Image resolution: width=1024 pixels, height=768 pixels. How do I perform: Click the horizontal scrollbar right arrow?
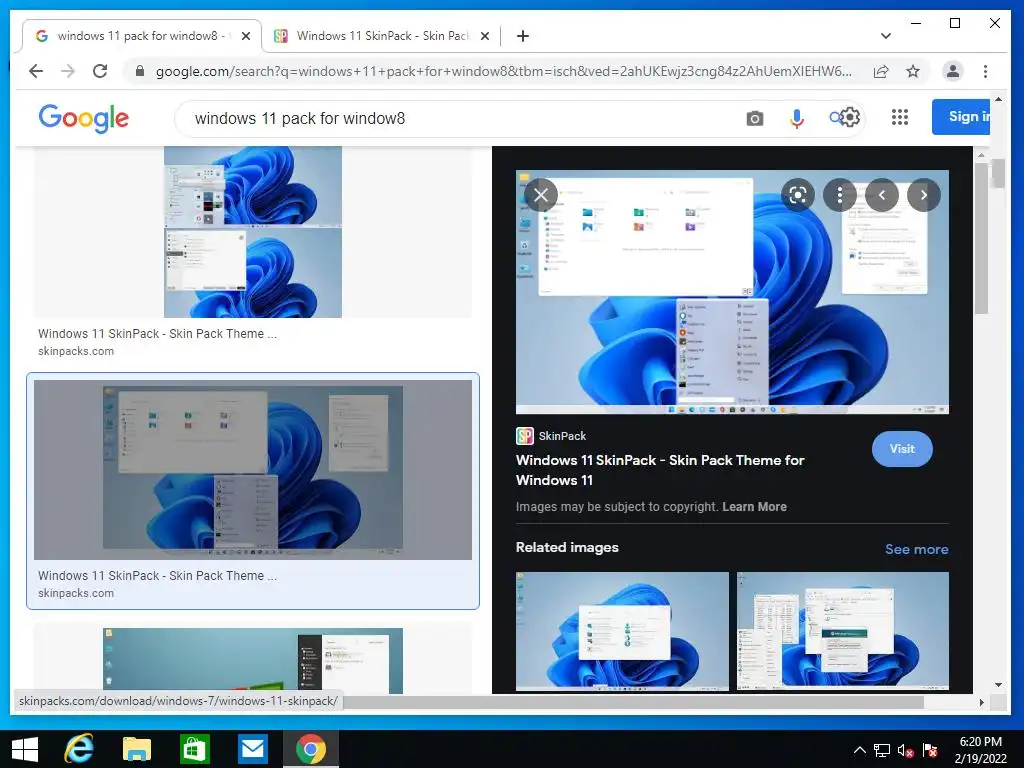(x=981, y=702)
